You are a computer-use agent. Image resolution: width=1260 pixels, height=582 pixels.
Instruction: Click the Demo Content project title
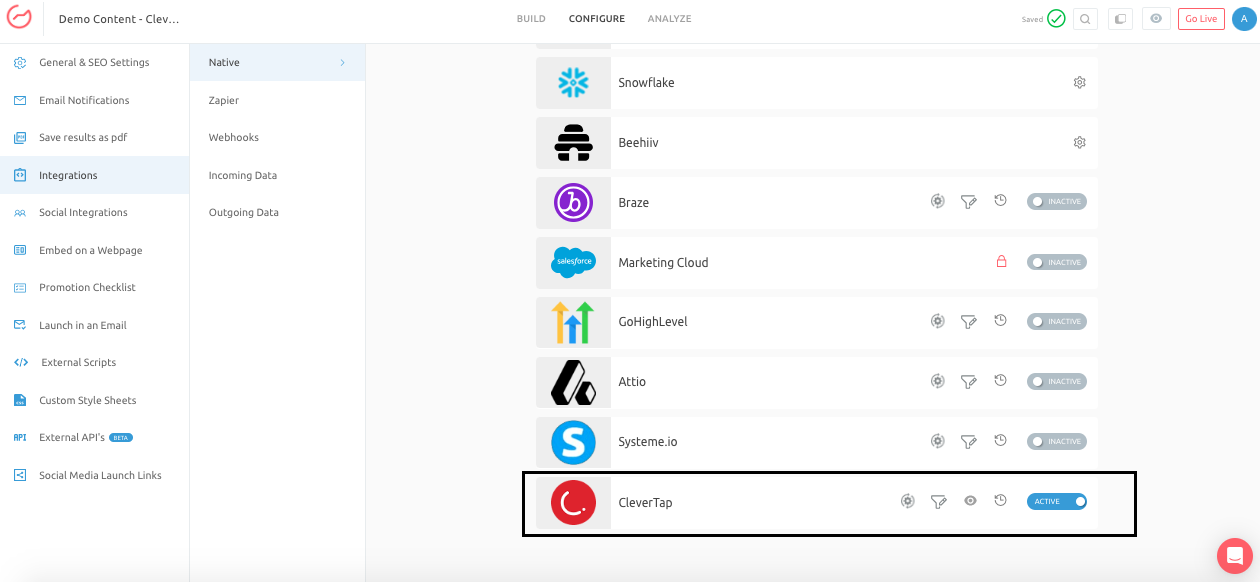coord(119,19)
